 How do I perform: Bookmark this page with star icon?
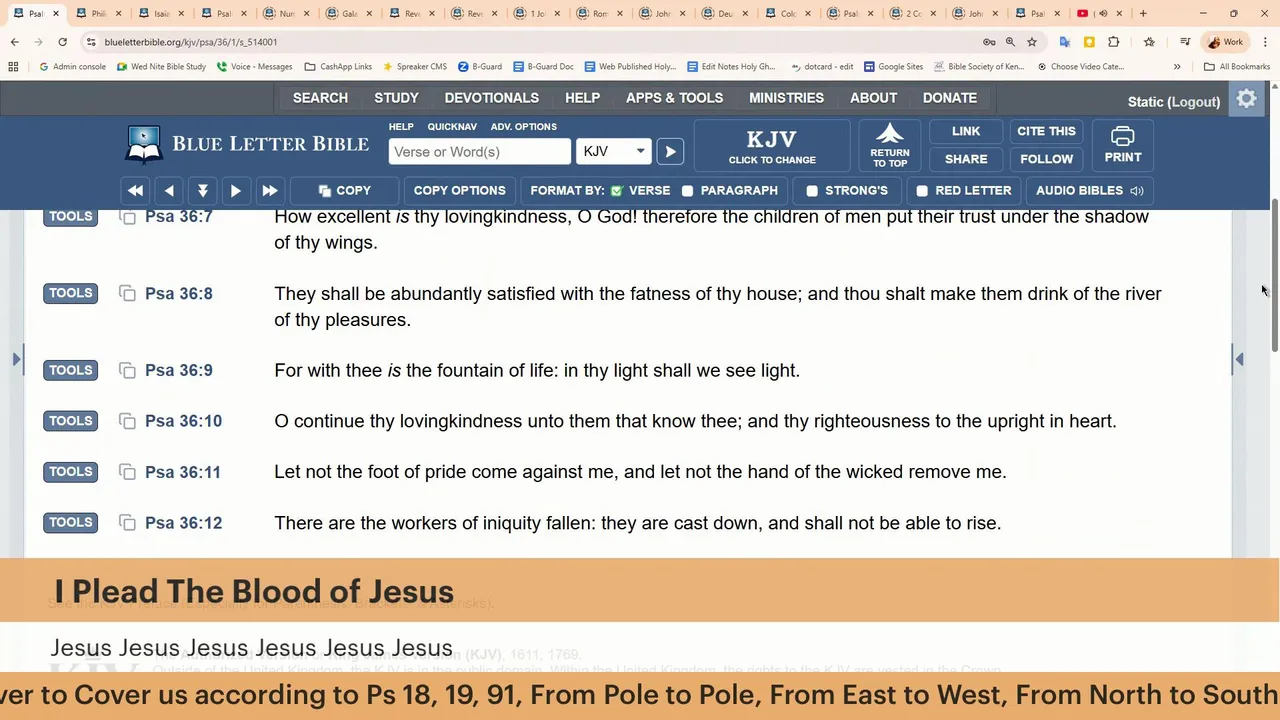[x=1032, y=42]
